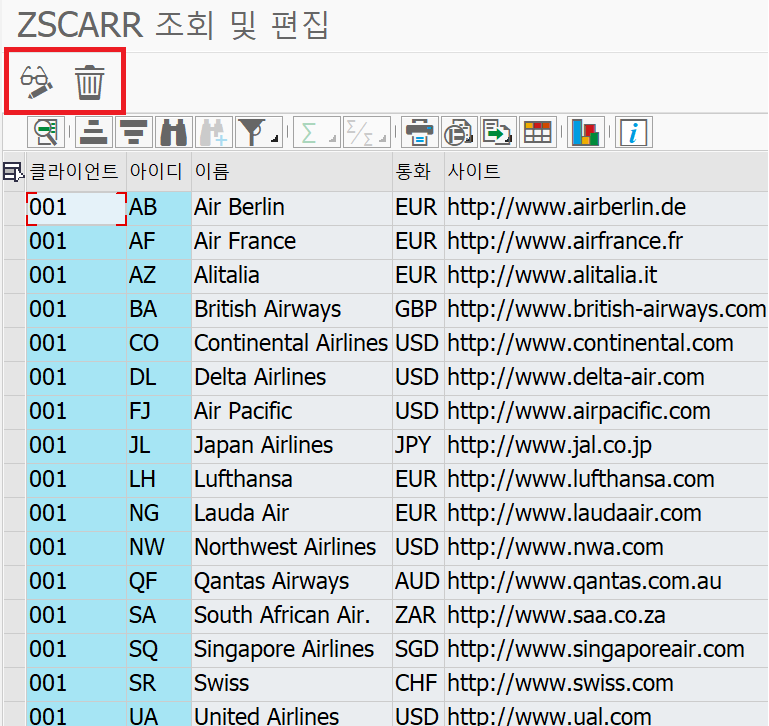Open the End User Documentation info icon
The height and width of the screenshot is (726, 769).
[x=634, y=132]
